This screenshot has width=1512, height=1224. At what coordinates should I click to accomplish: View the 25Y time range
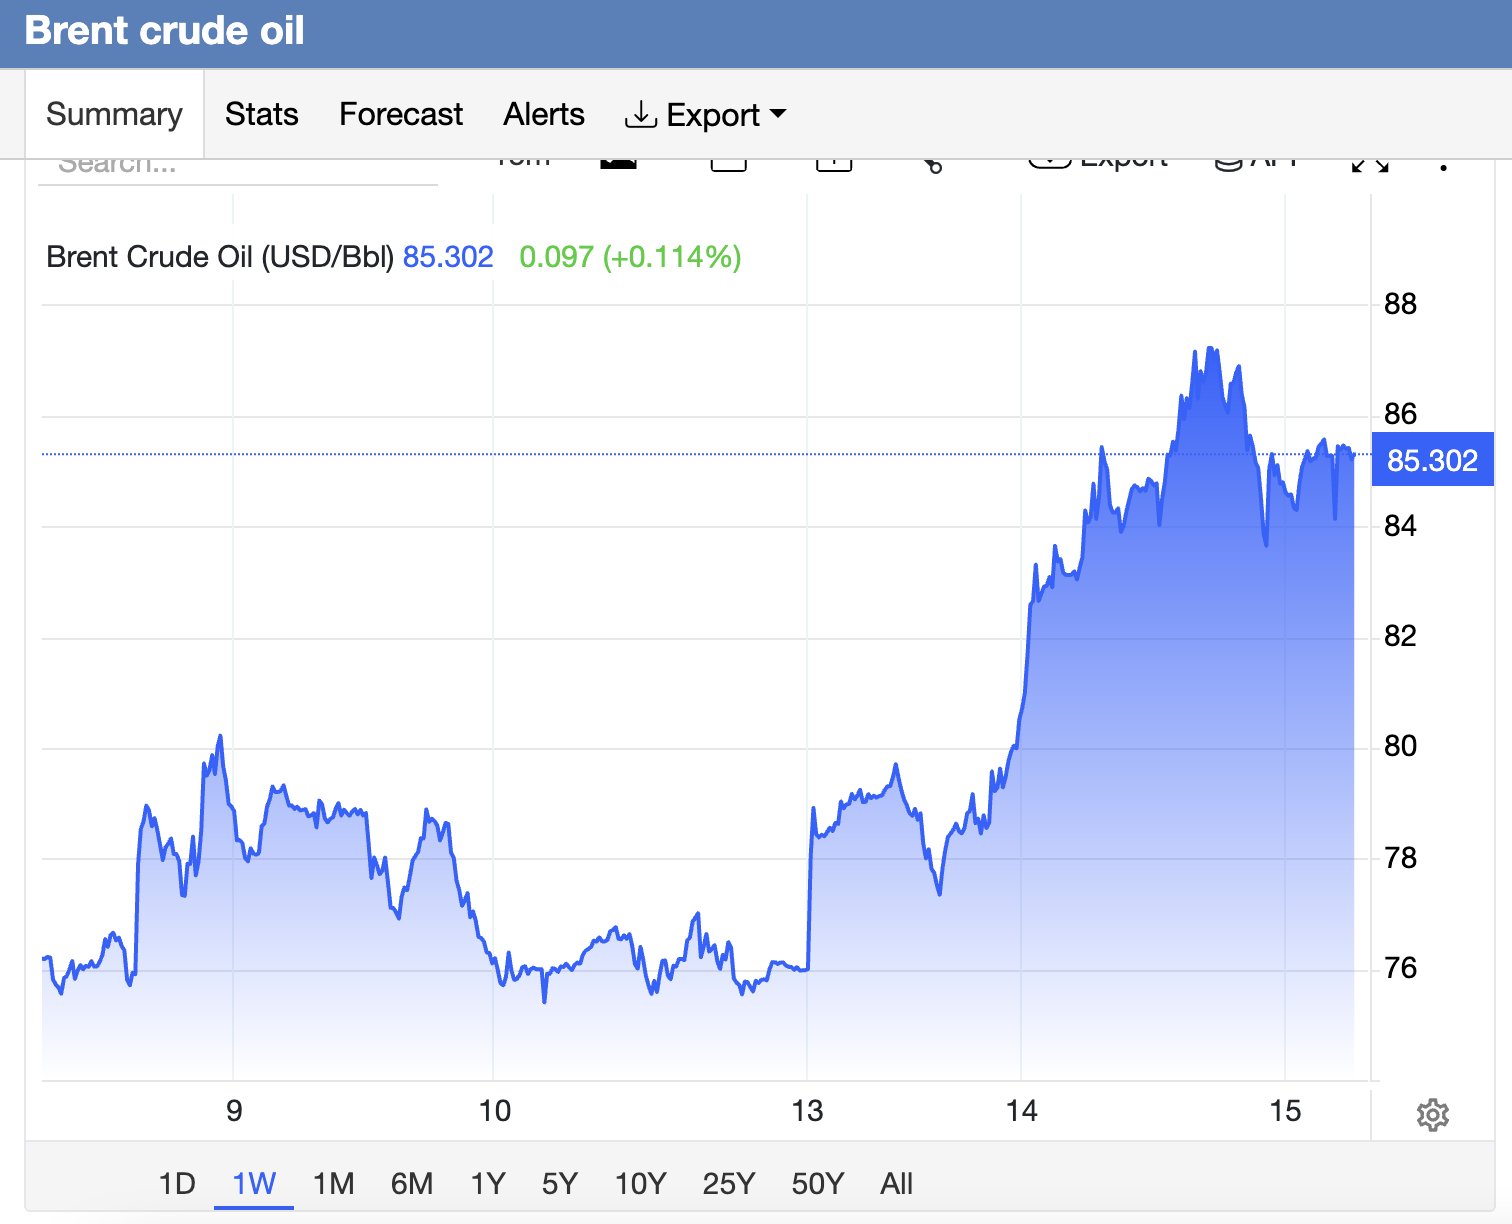[x=728, y=1184]
